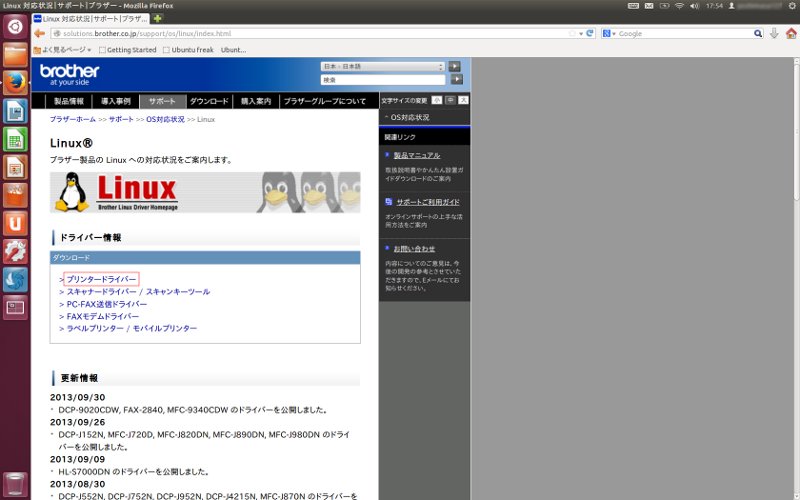This screenshot has height=500, width=800.
Task: Open Ubuntu Freak bookmark
Action: pyautogui.click(x=188, y=49)
